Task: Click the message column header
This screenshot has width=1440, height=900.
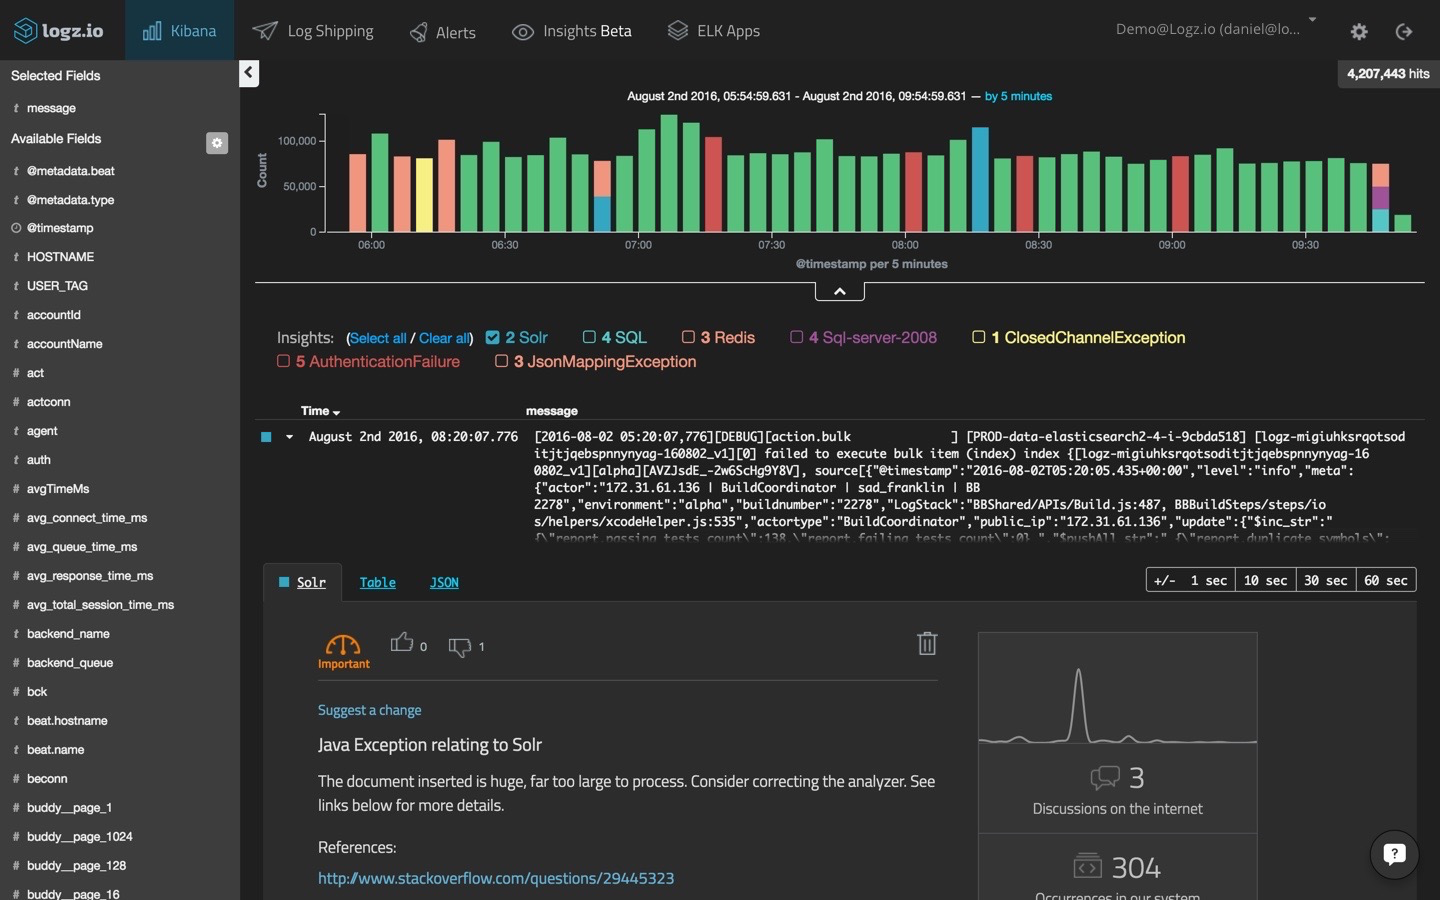Action: click(x=551, y=411)
